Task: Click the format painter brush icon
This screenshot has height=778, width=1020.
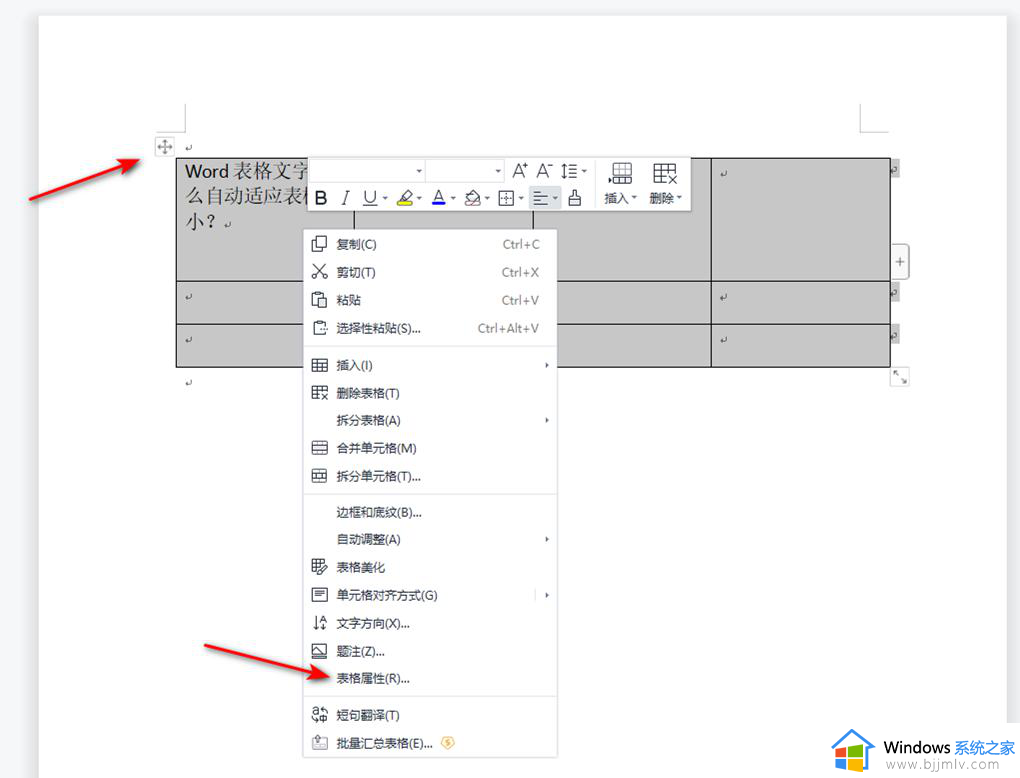Action: point(574,198)
